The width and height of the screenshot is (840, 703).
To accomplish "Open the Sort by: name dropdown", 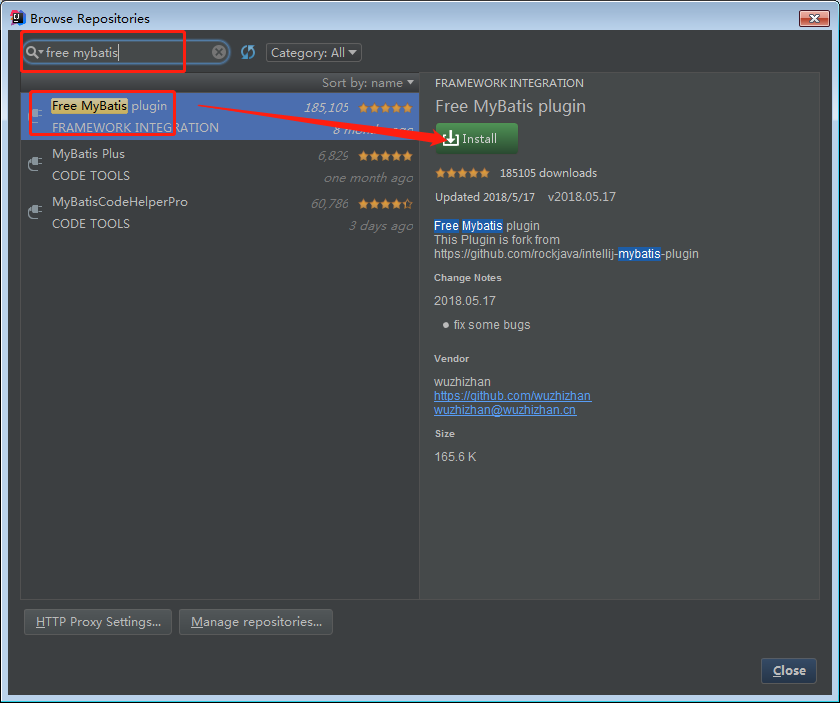I will tap(367, 83).
